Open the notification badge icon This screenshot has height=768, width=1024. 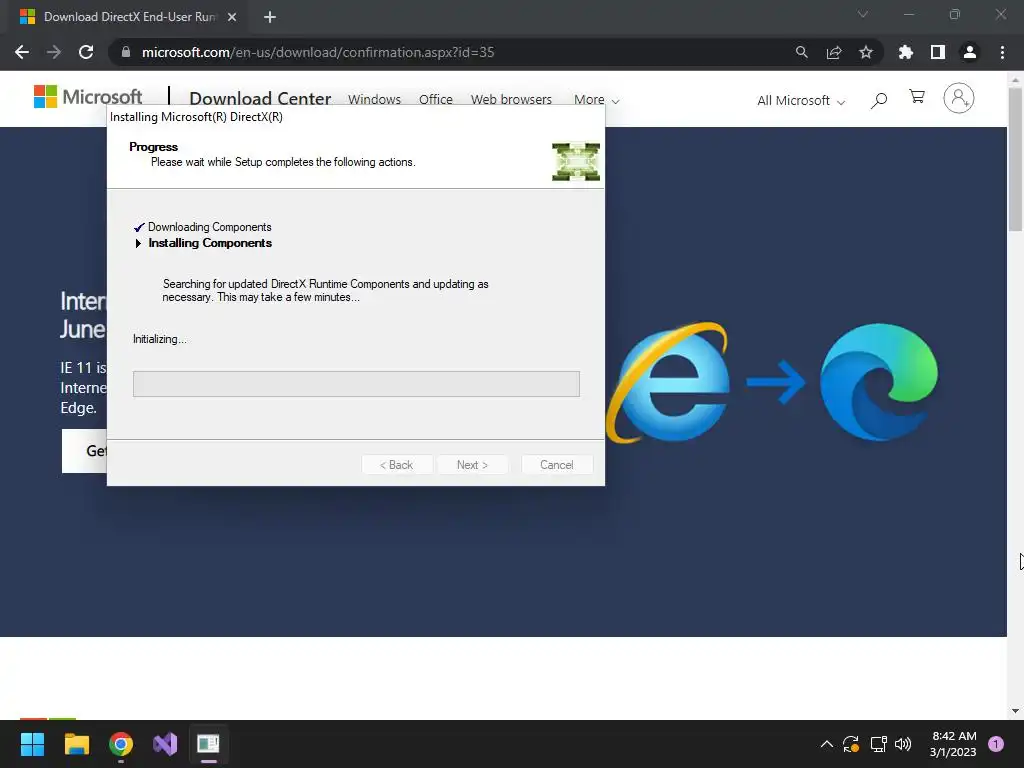996,744
